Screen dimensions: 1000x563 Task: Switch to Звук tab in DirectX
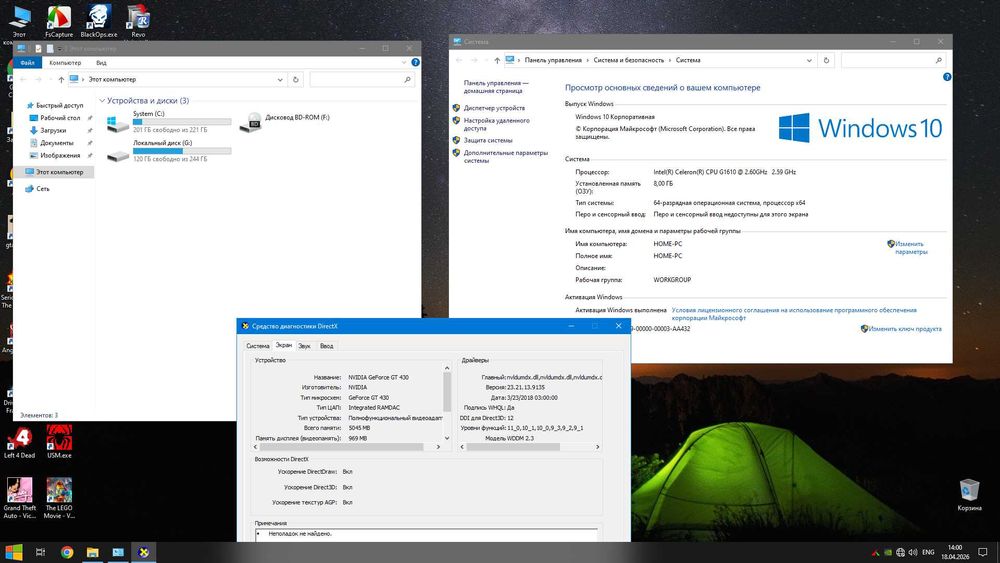304,346
